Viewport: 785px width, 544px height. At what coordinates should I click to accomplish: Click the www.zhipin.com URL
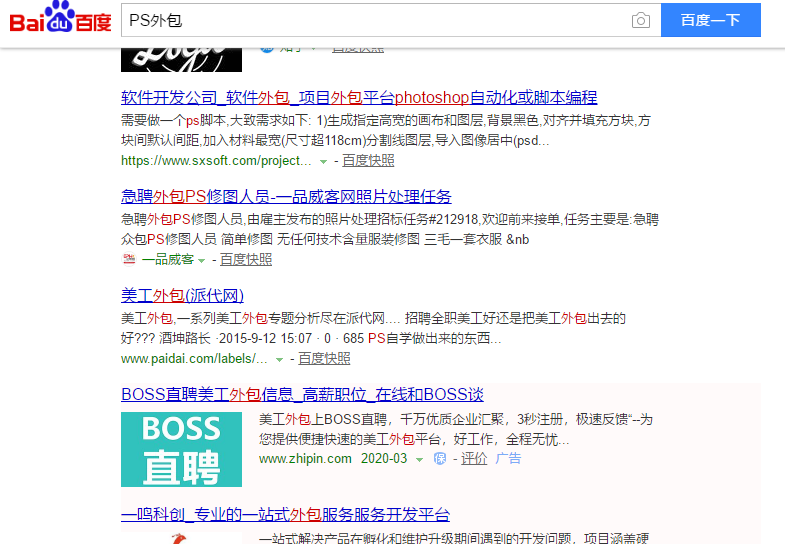pos(305,458)
